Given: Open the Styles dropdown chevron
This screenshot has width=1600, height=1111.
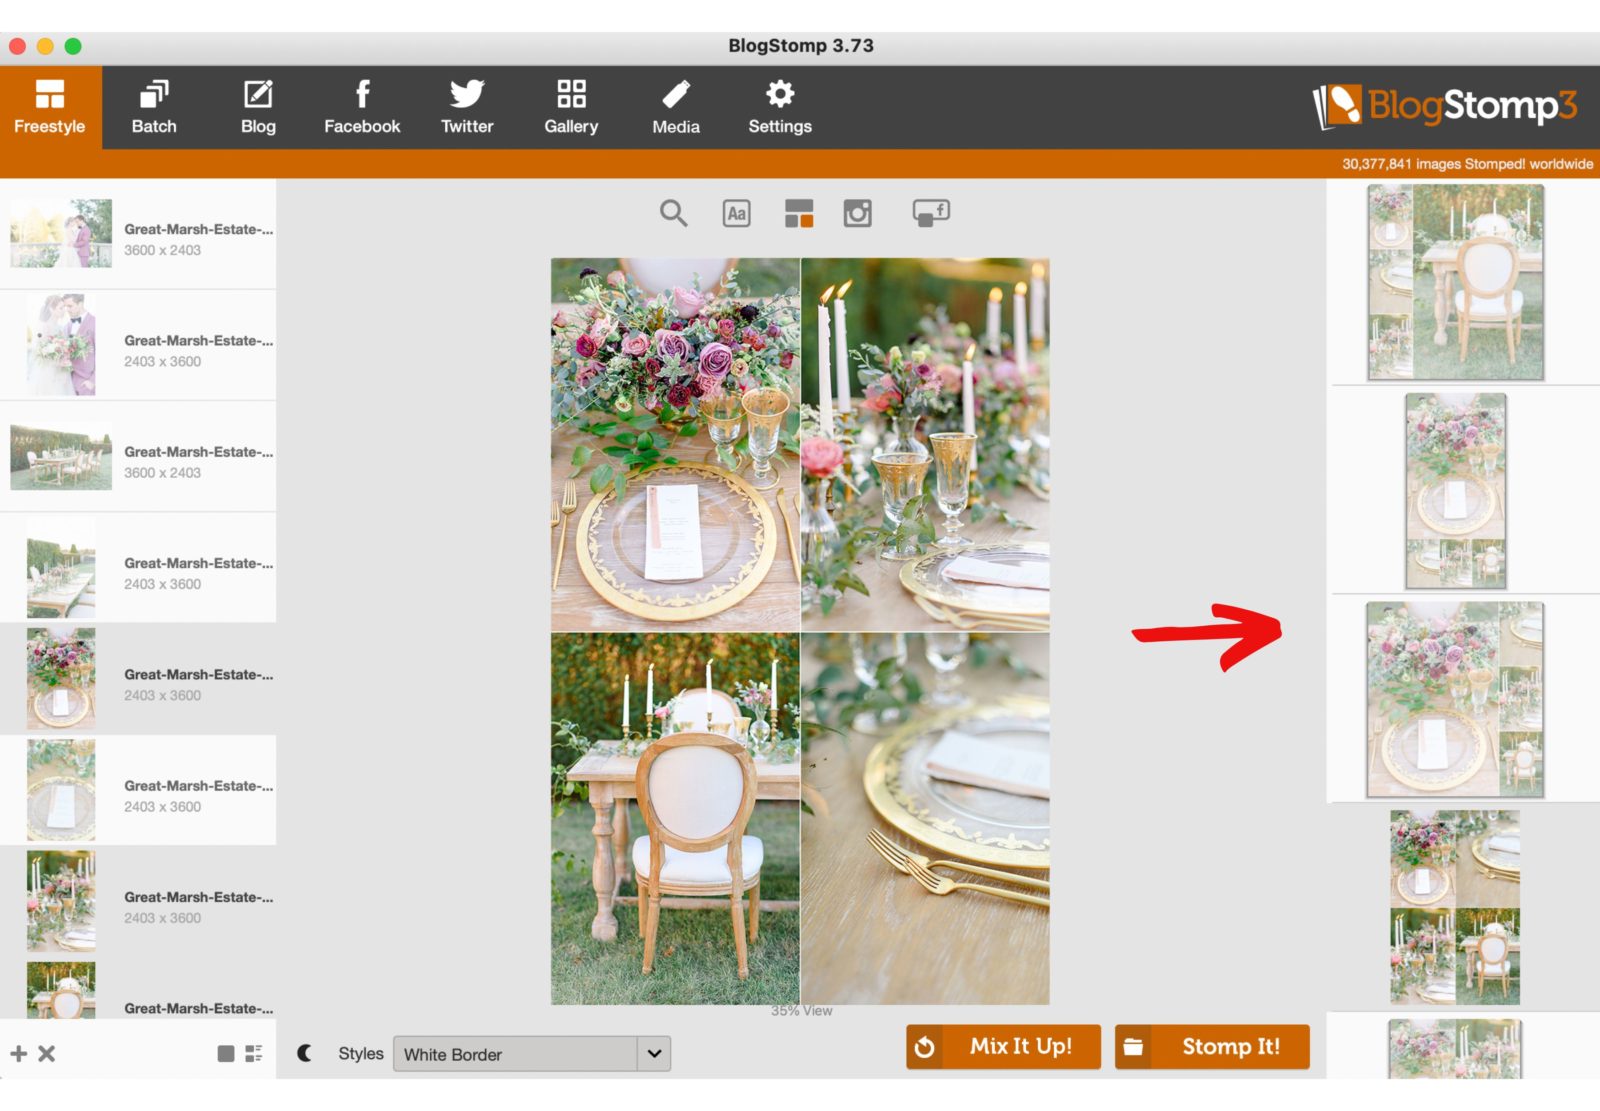Looking at the screenshot, I should point(654,1054).
